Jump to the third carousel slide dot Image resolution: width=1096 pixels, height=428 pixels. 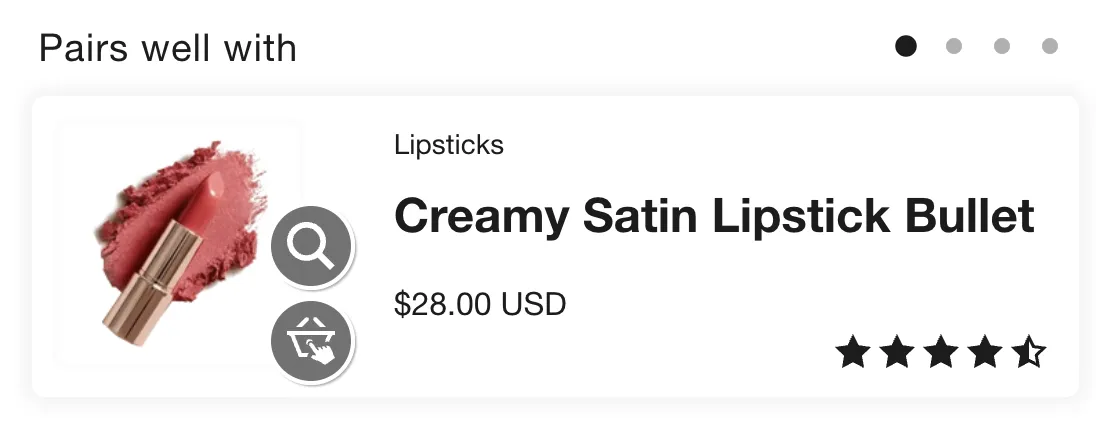click(x=1002, y=46)
